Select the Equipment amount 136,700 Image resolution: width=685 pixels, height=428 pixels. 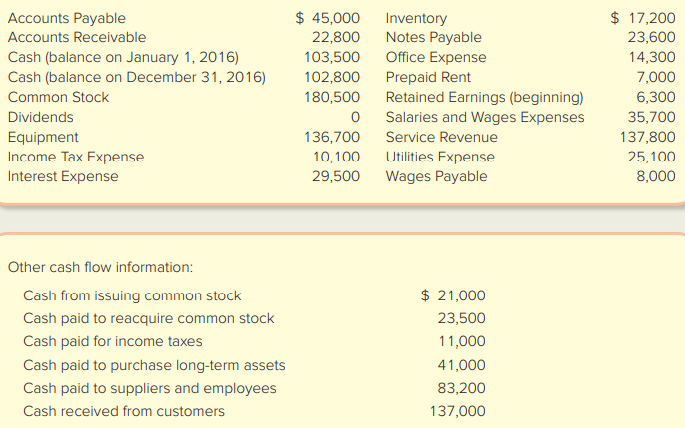(332, 137)
